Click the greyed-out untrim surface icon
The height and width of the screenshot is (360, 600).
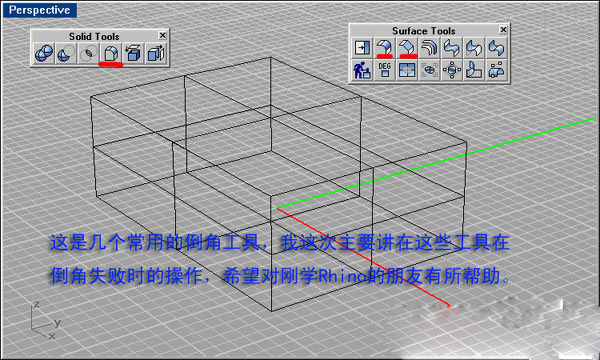[429, 70]
